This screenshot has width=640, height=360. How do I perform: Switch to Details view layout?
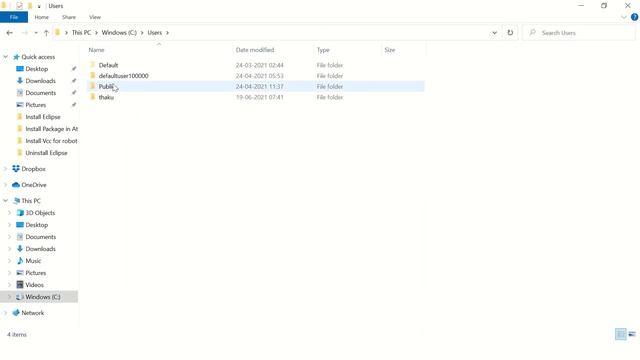620,334
